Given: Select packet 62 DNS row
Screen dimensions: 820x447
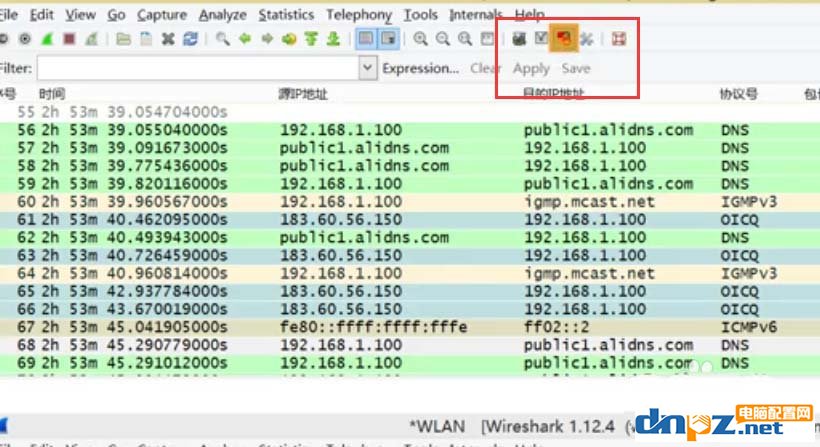Looking at the screenshot, I should (410, 237).
